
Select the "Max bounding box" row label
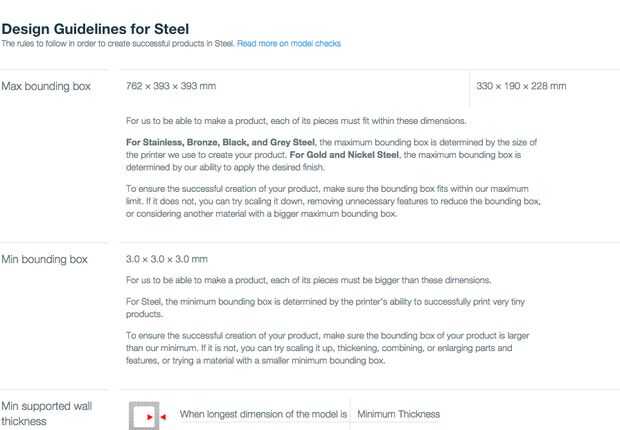[47, 86]
